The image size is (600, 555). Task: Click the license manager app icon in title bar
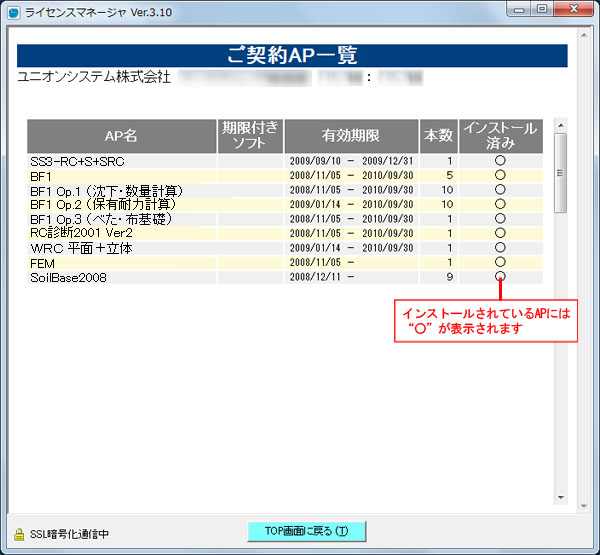coord(14,13)
